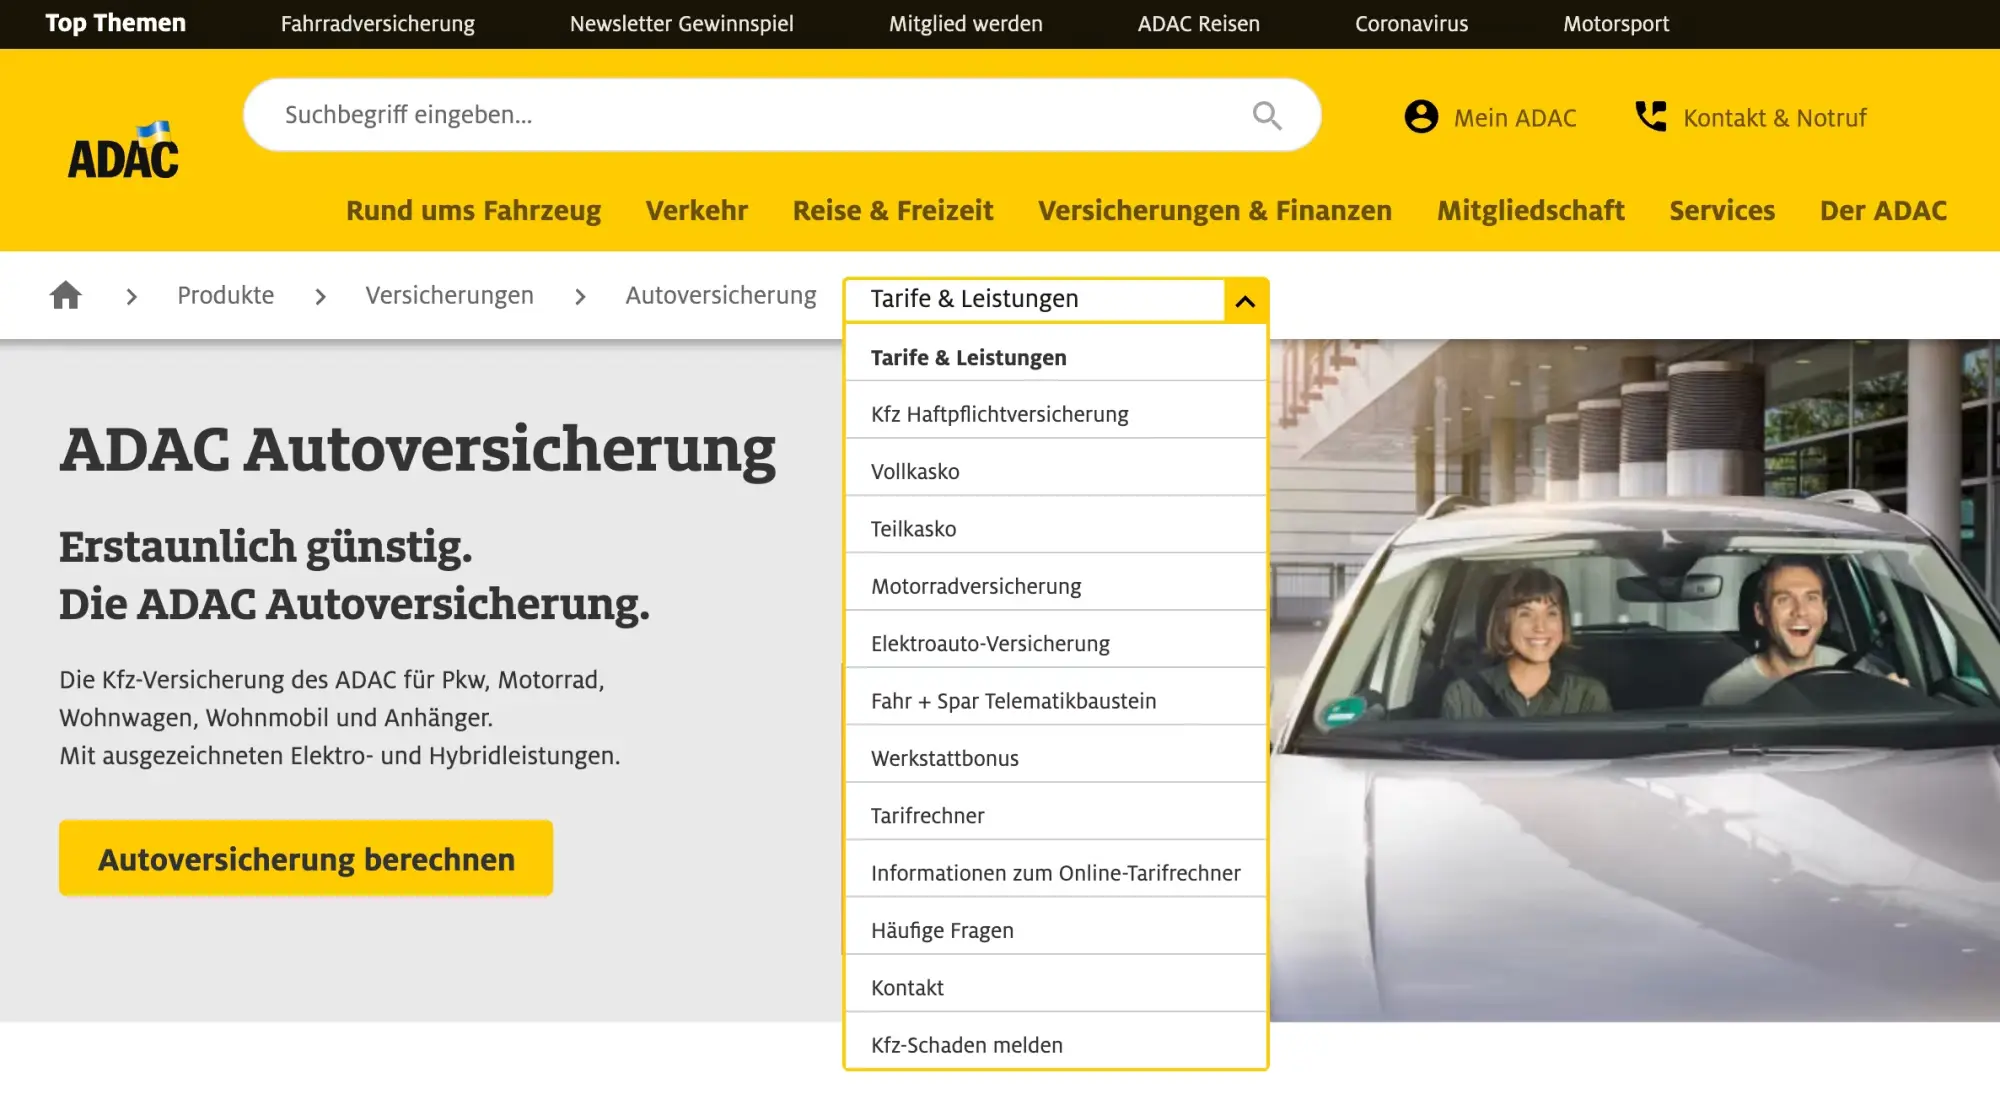The image size is (2000, 1105).
Task: Select Vollkasko from the dropdown list
Action: point(915,472)
